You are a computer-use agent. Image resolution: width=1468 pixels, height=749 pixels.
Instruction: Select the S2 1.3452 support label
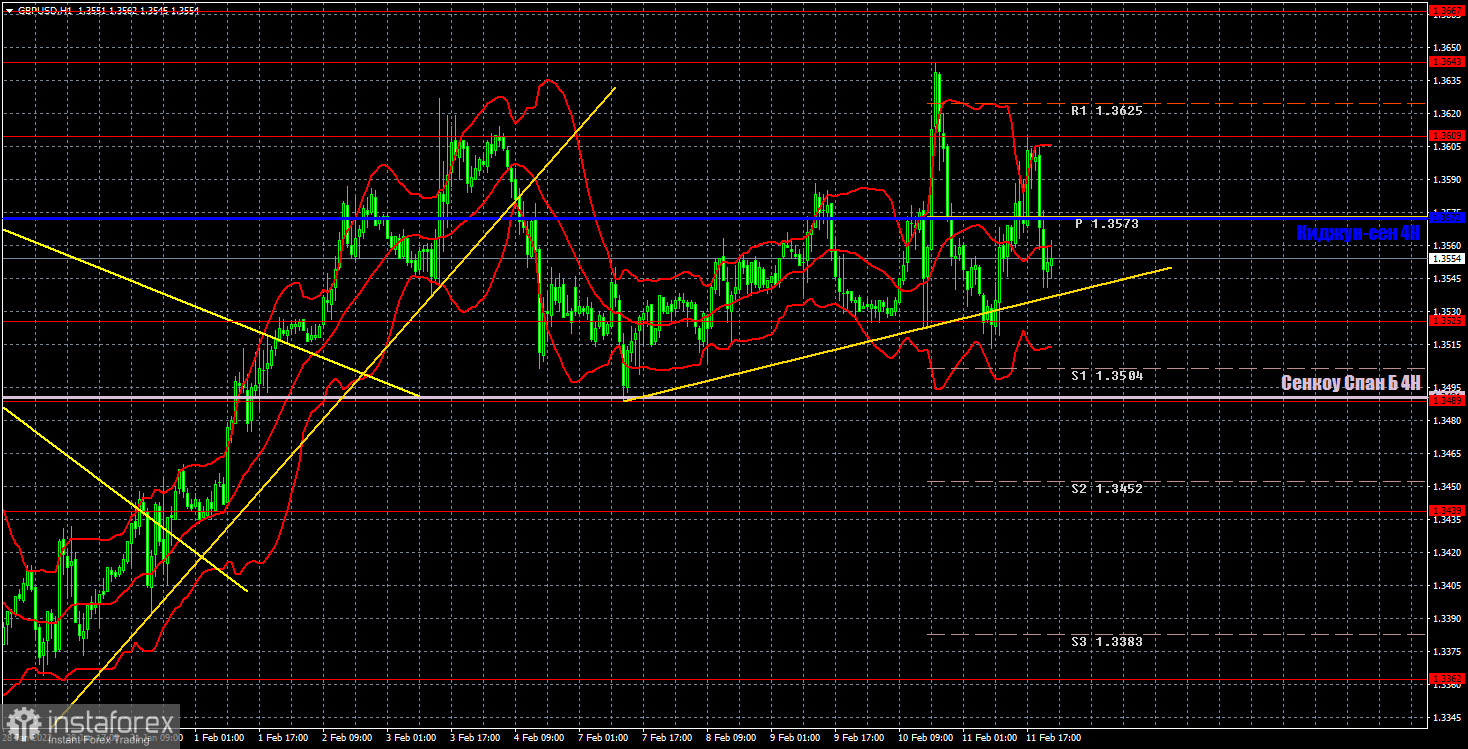click(x=1107, y=488)
